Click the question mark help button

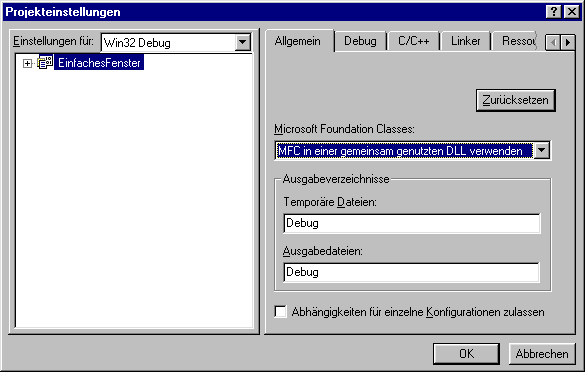[x=554, y=12]
